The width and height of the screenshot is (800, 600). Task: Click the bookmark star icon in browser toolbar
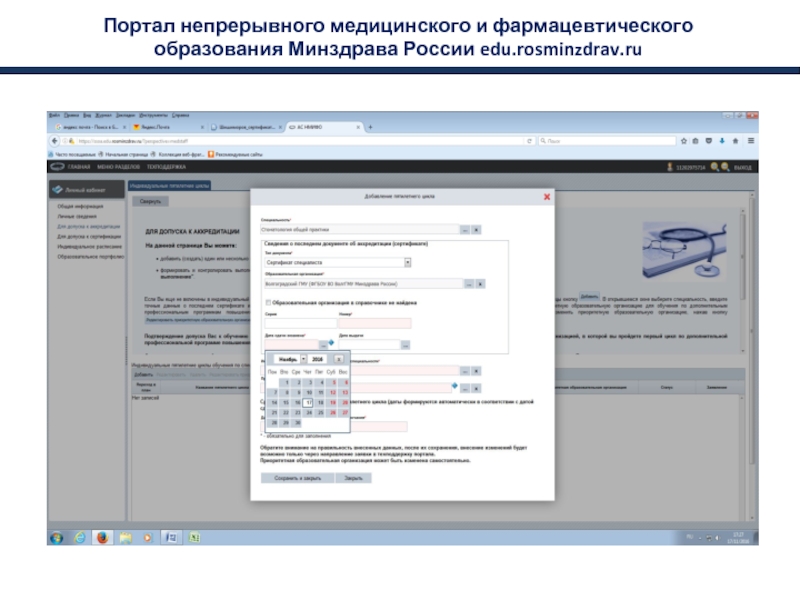684,141
